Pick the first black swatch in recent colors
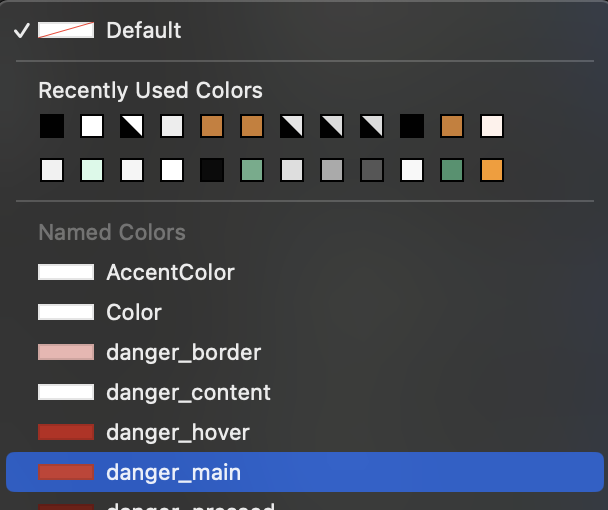 (52, 127)
